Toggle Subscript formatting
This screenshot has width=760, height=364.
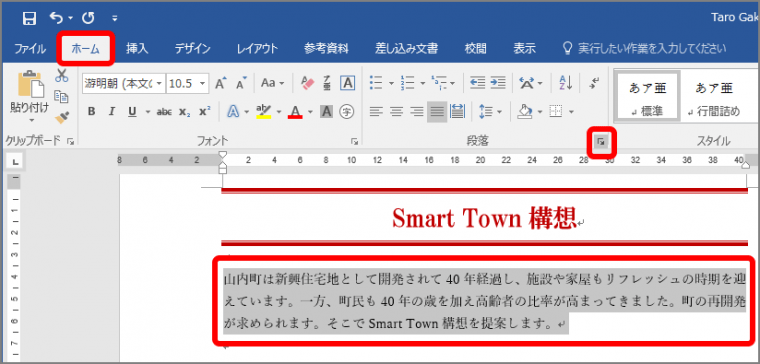pos(184,112)
